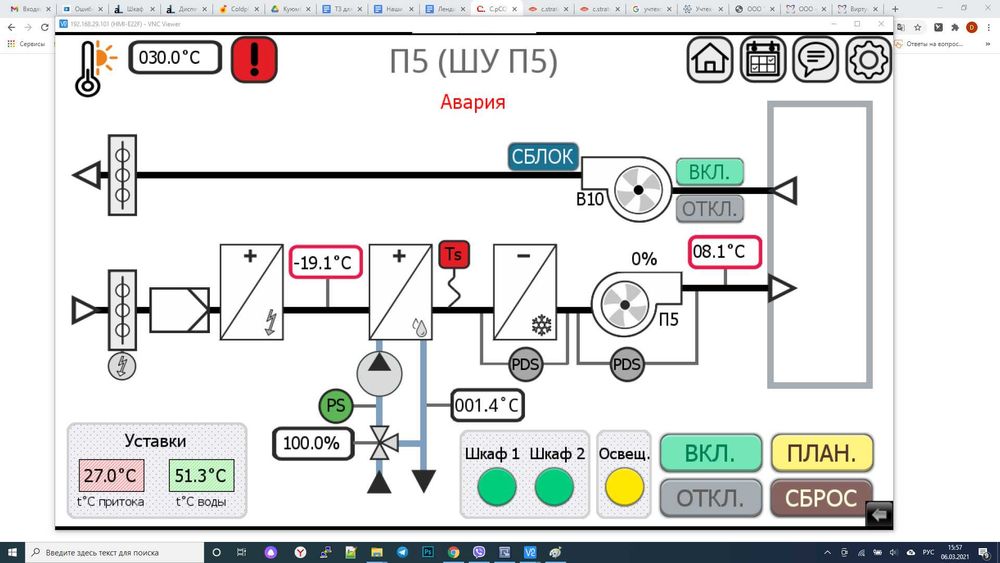Viewport: 1000px width, 563px height.
Task: Click the back arrow icon
Action: click(x=879, y=514)
